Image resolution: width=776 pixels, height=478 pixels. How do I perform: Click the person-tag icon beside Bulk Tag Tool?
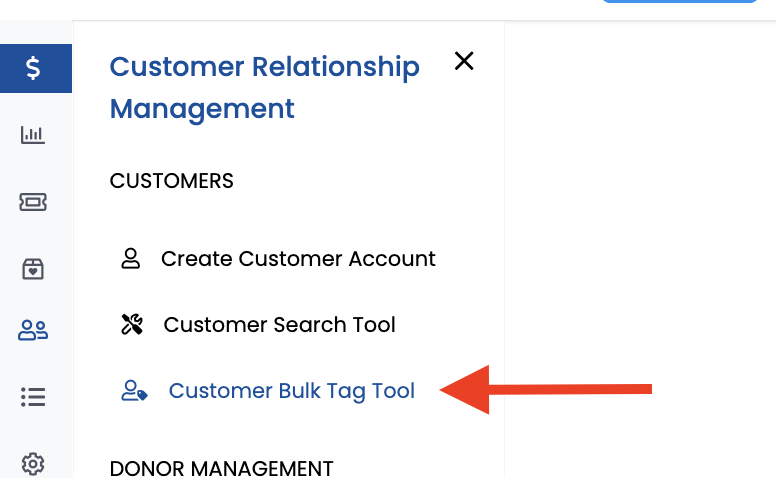pyautogui.click(x=134, y=390)
